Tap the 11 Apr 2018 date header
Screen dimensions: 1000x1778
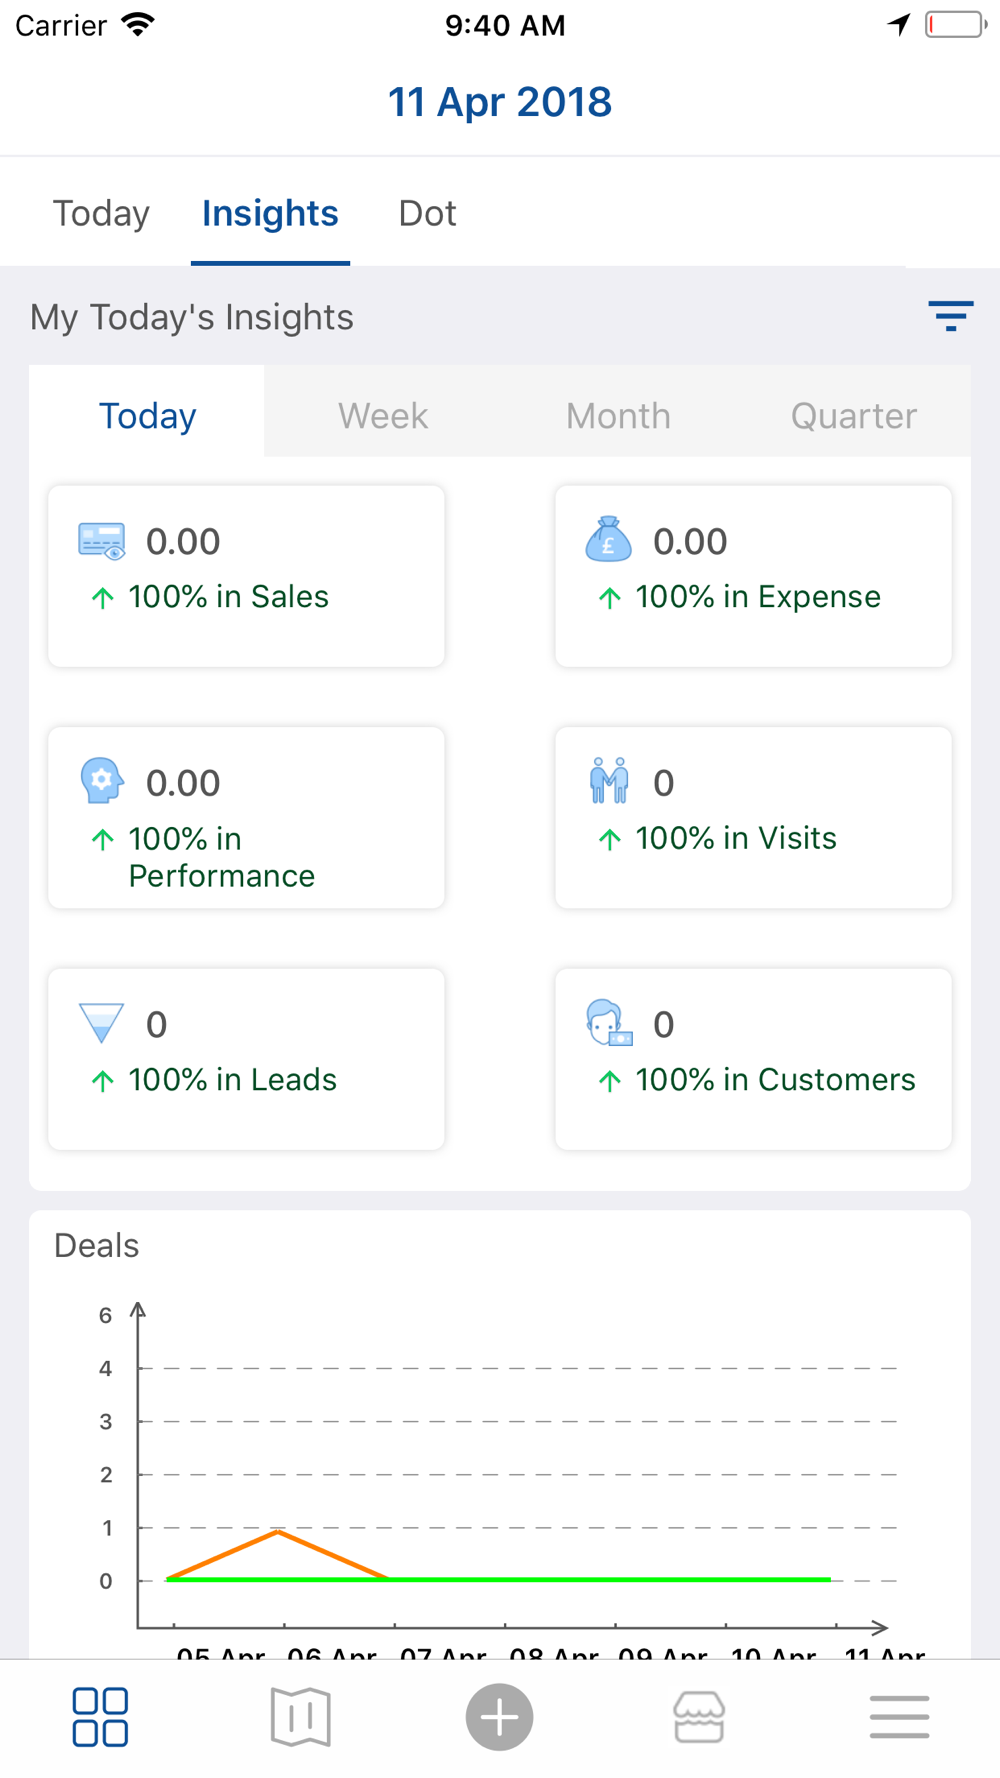[500, 102]
